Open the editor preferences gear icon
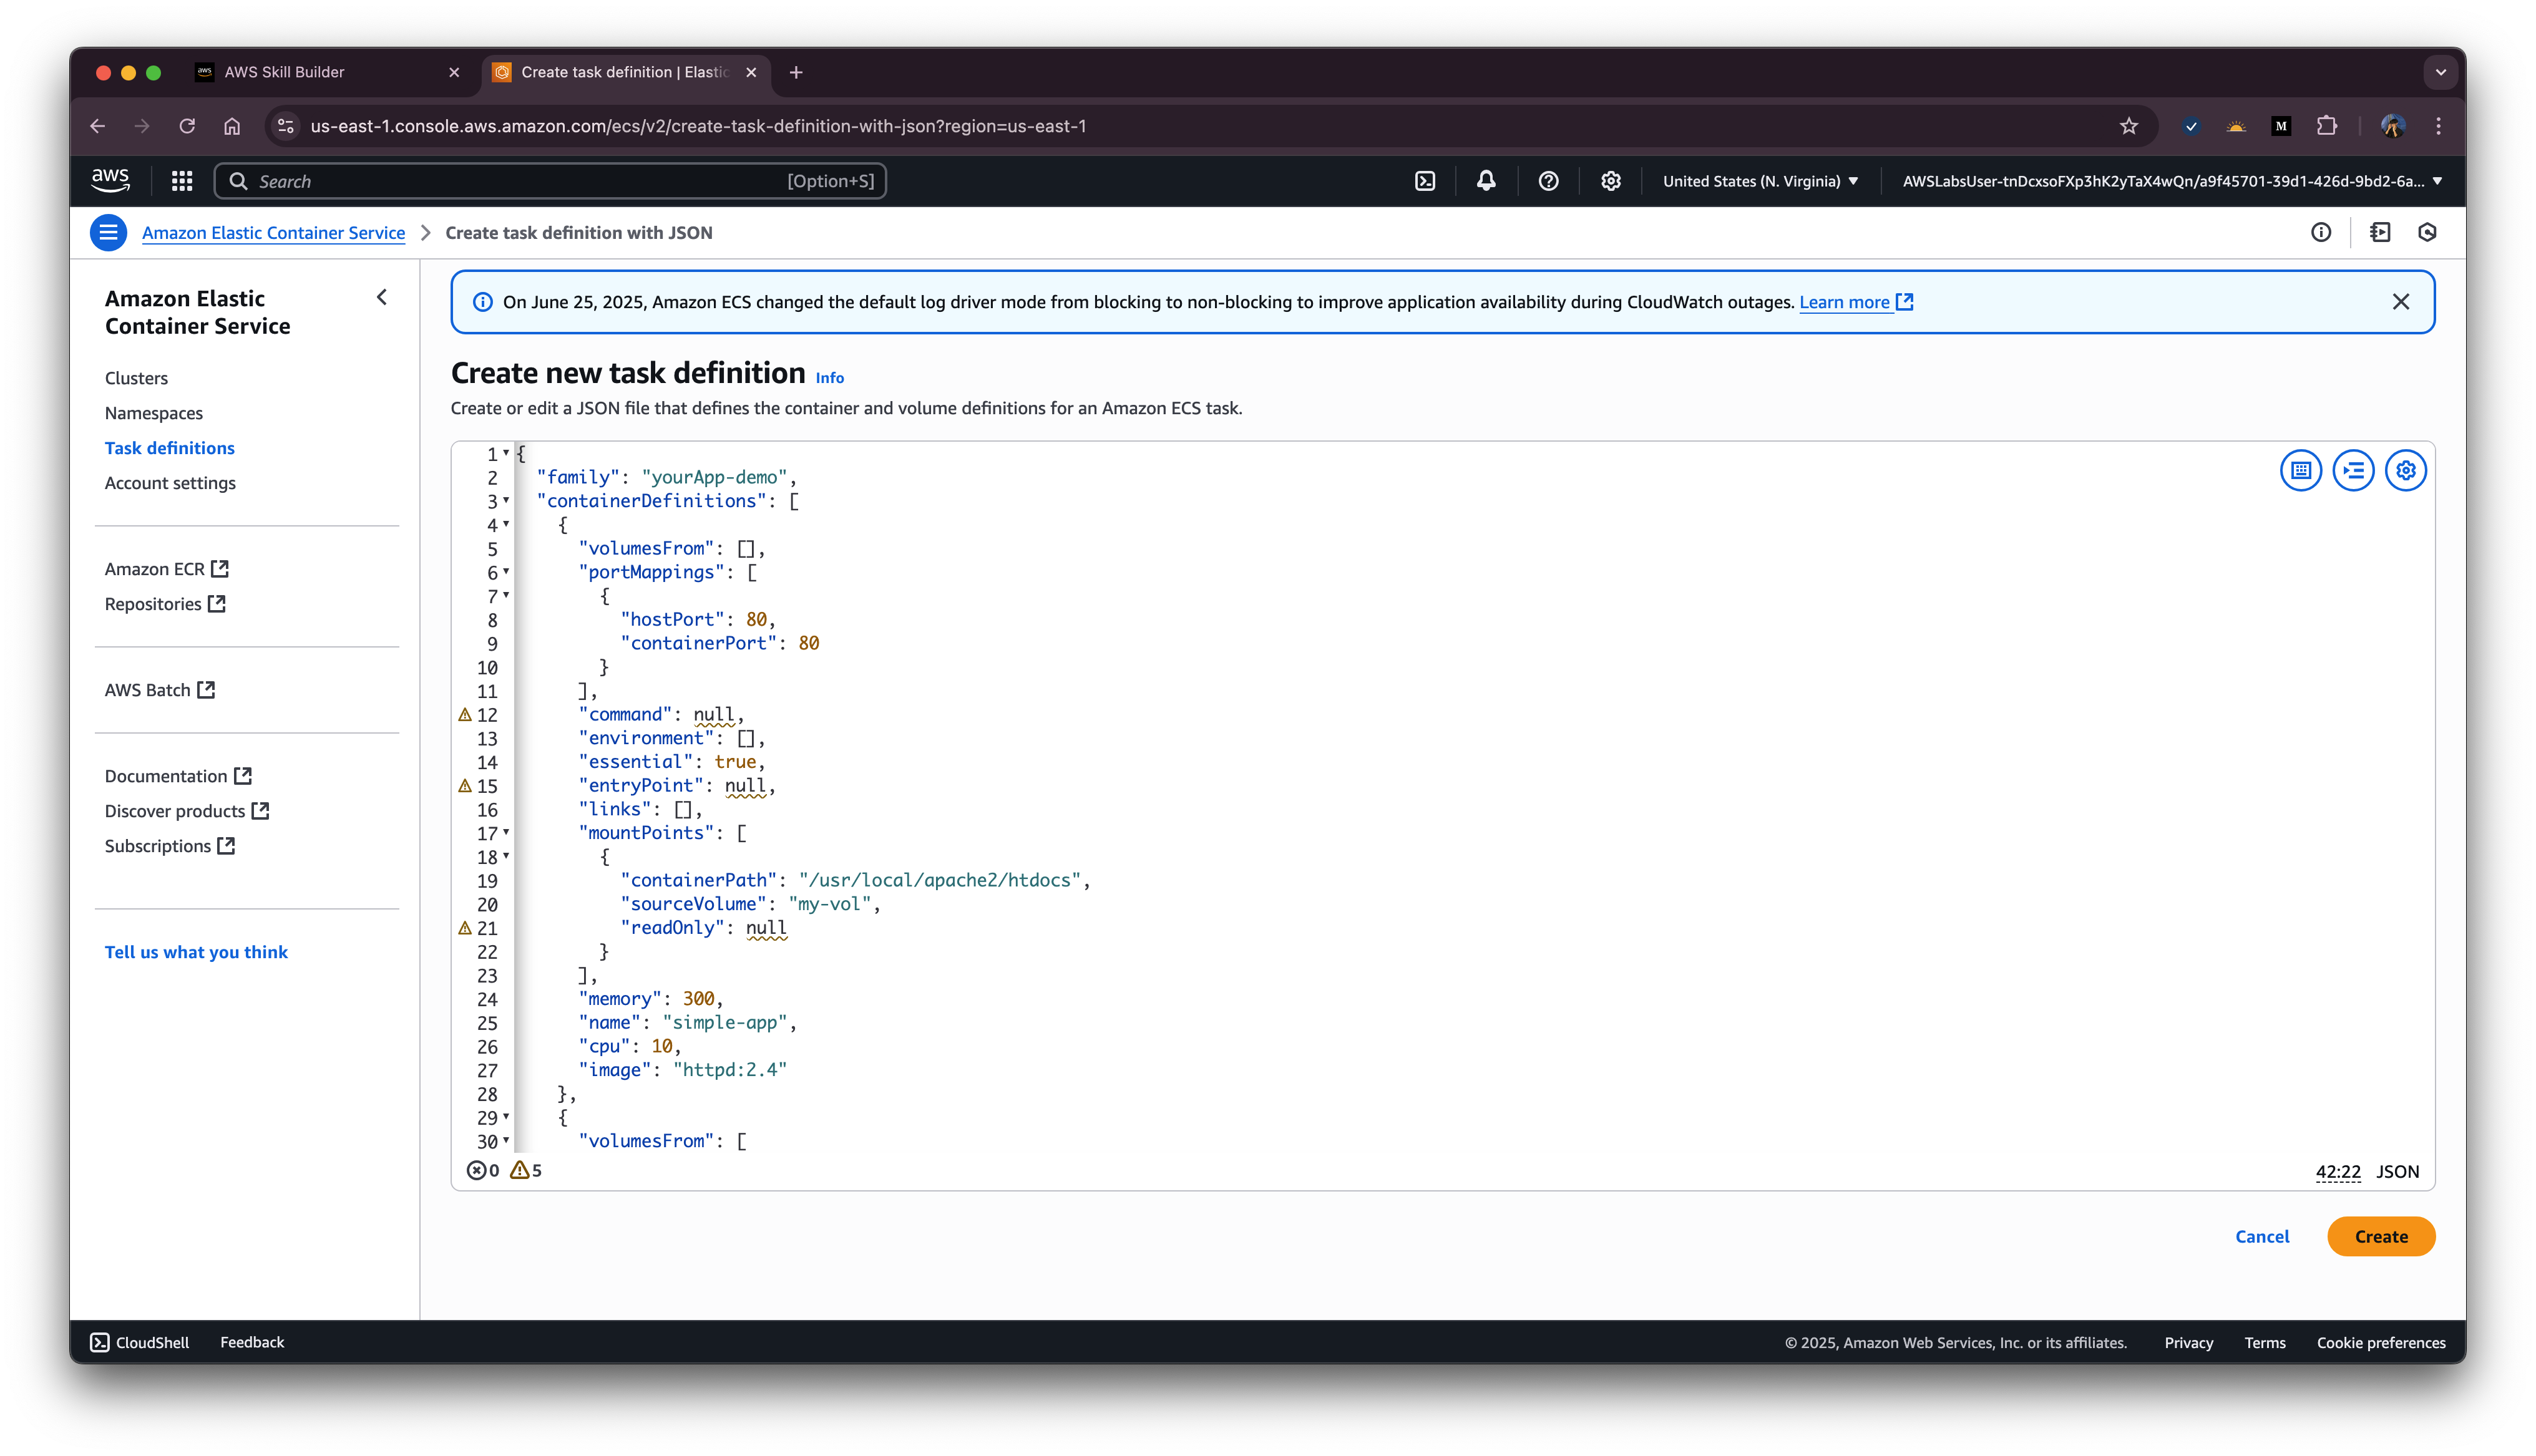 tap(2406, 470)
